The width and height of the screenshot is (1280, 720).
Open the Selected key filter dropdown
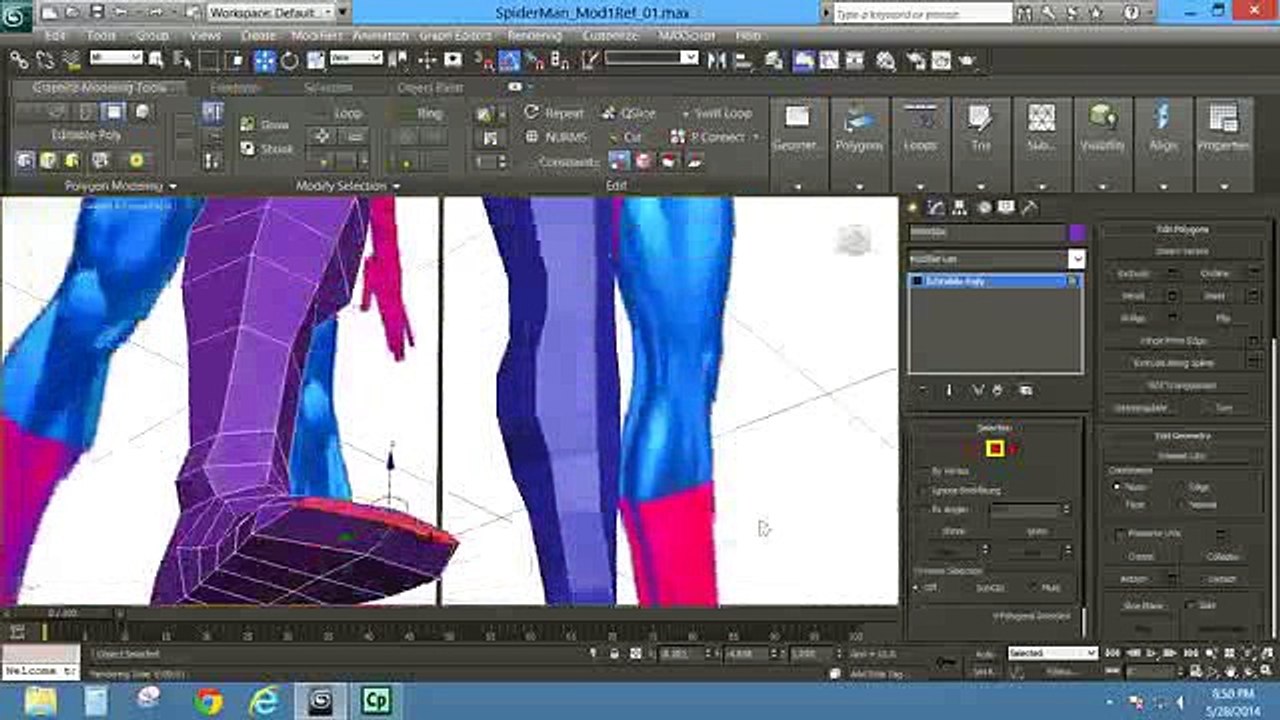[1052, 653]
